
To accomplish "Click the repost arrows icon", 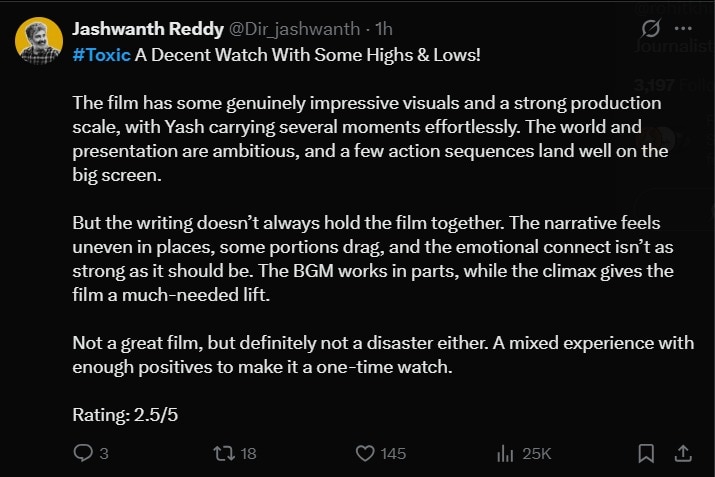I will 224,453.
